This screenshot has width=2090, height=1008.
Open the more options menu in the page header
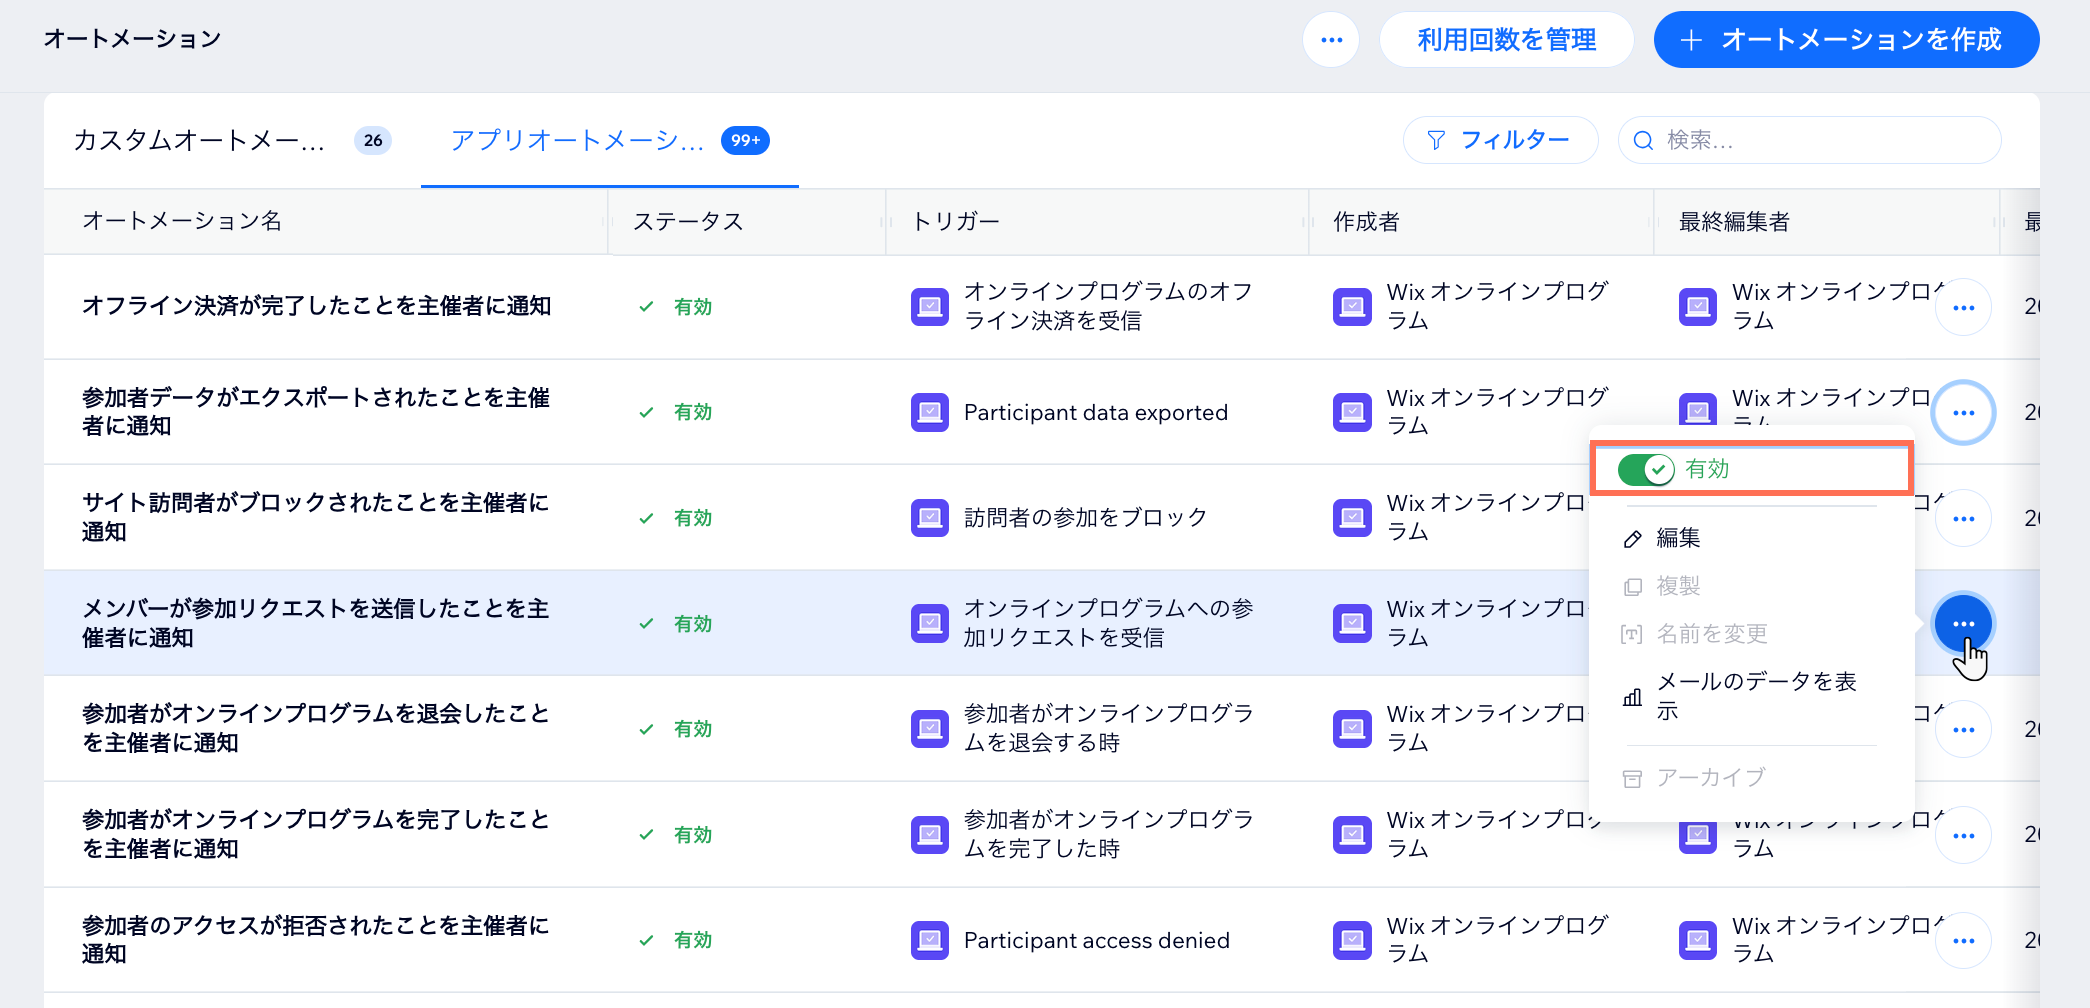1331,39
